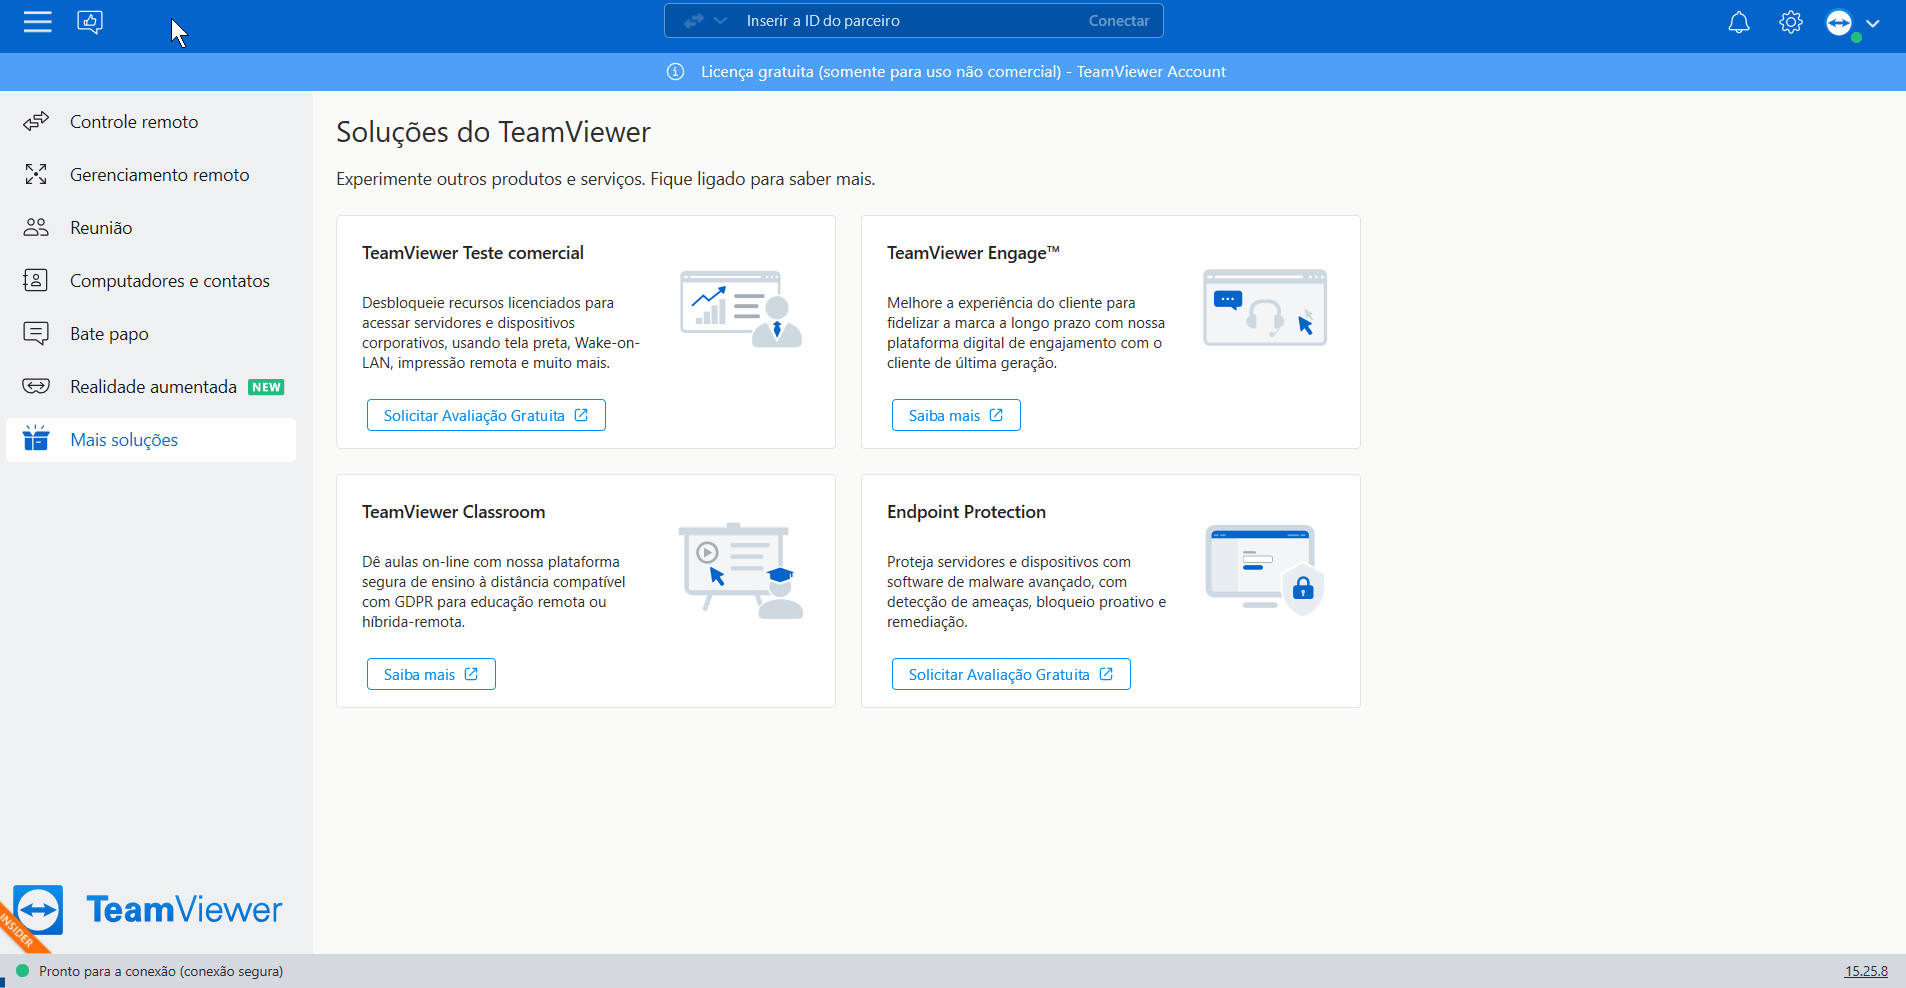This screenshot has width=1906, height=988.
Task: Click Saiba mais under TeamViewer Engage
Action: 956,415
